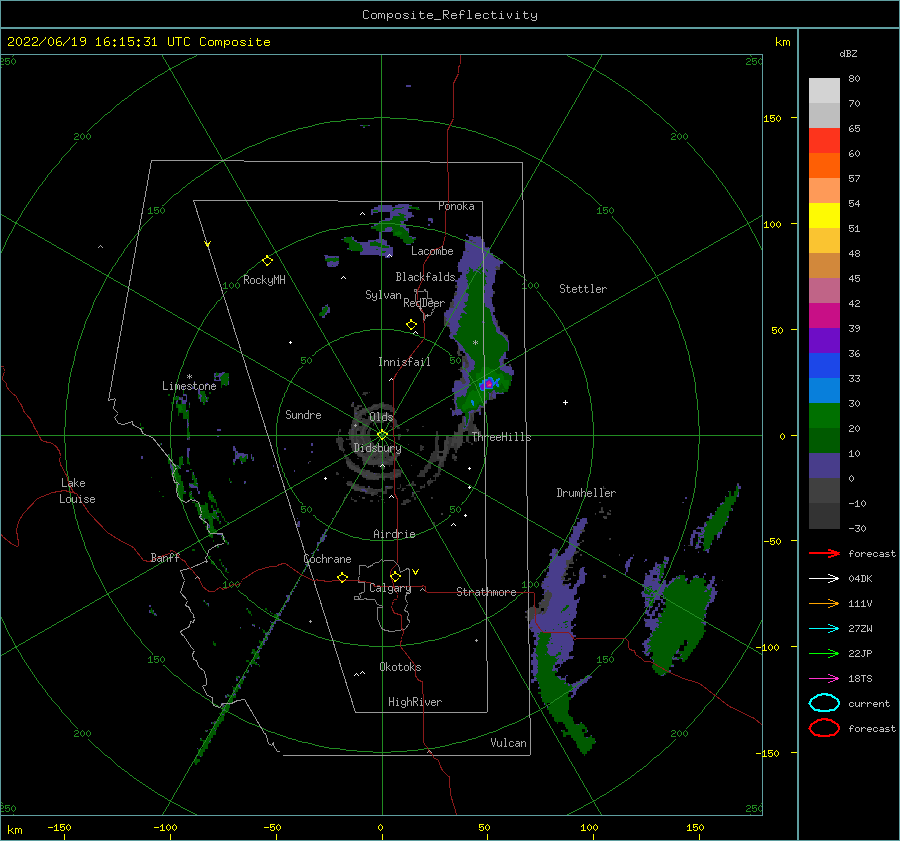Pick the red swatch between 65 and 60
Image resolution: width=900 pixels, height=841 pixels.
click(824, 140)
